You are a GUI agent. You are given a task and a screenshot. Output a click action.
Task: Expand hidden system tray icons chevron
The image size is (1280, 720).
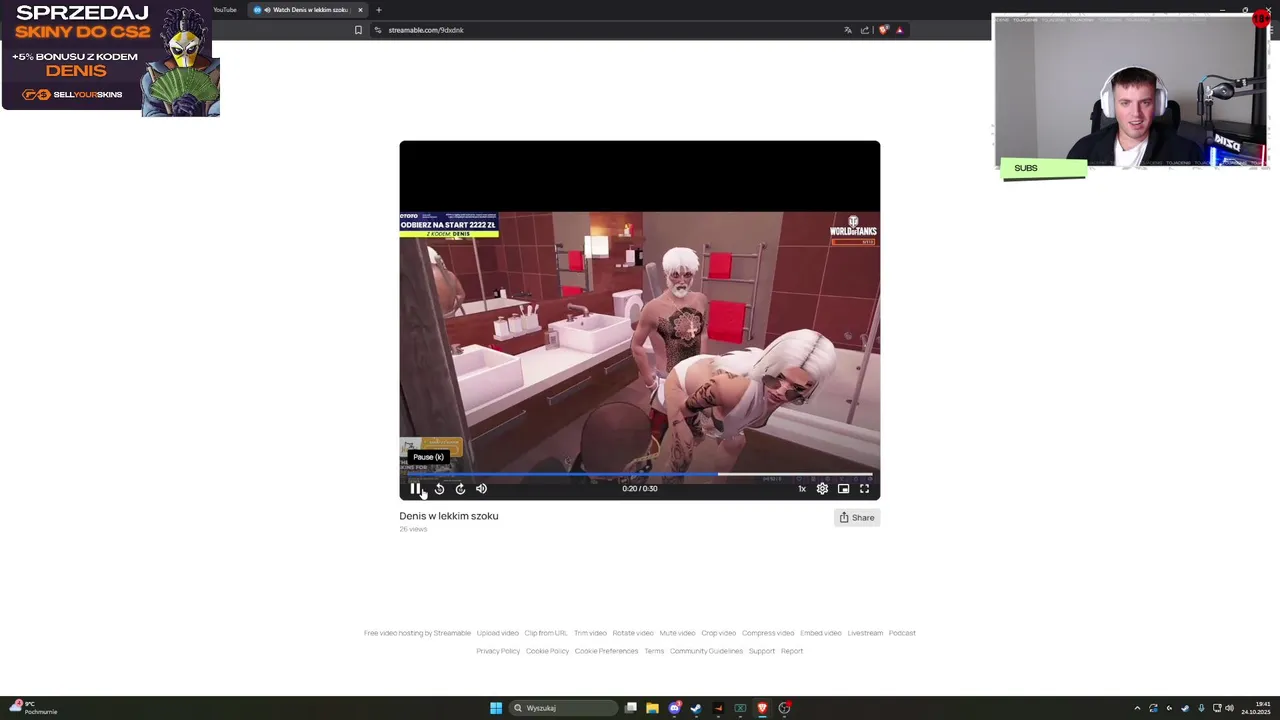pyautogui.click(x=1137, y=708)
